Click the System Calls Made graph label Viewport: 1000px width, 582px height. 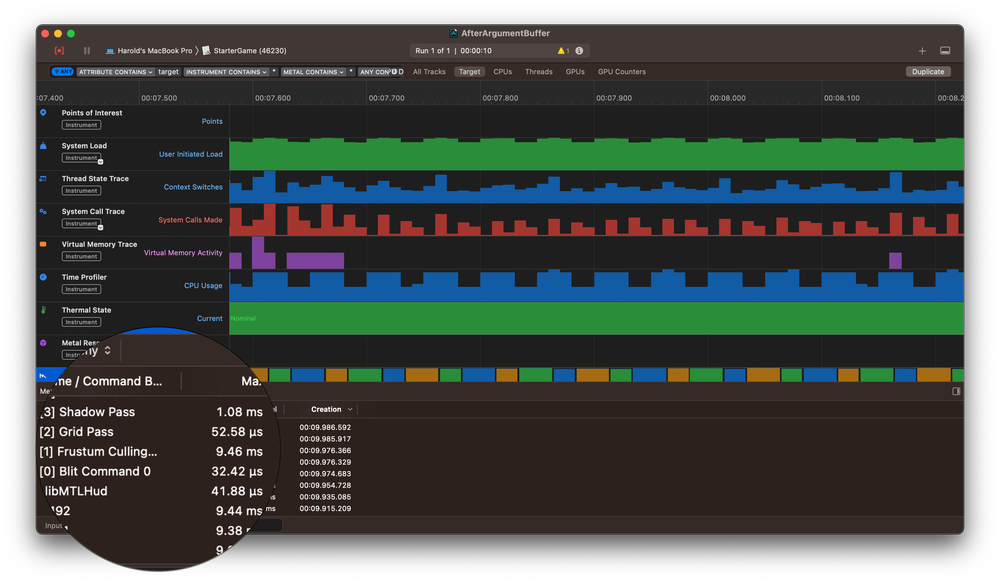tap(190, 220)
